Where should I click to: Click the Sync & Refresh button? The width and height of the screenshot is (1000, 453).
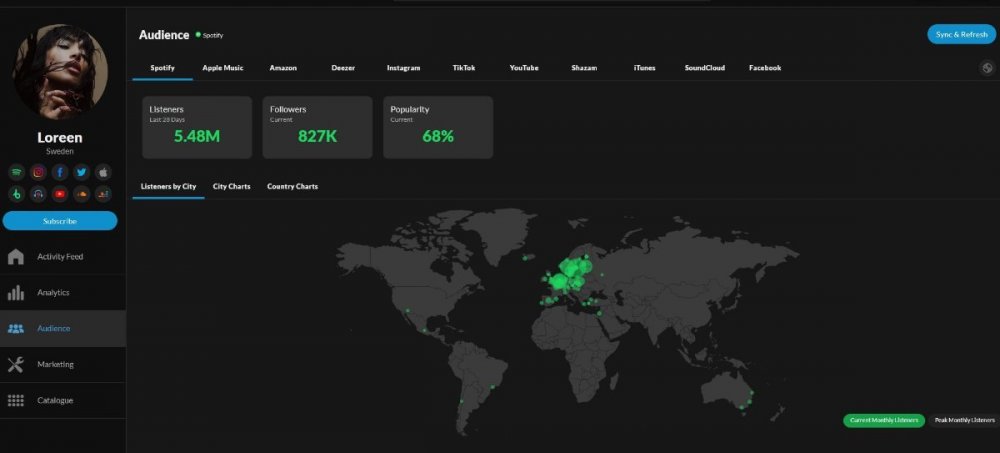961,34
